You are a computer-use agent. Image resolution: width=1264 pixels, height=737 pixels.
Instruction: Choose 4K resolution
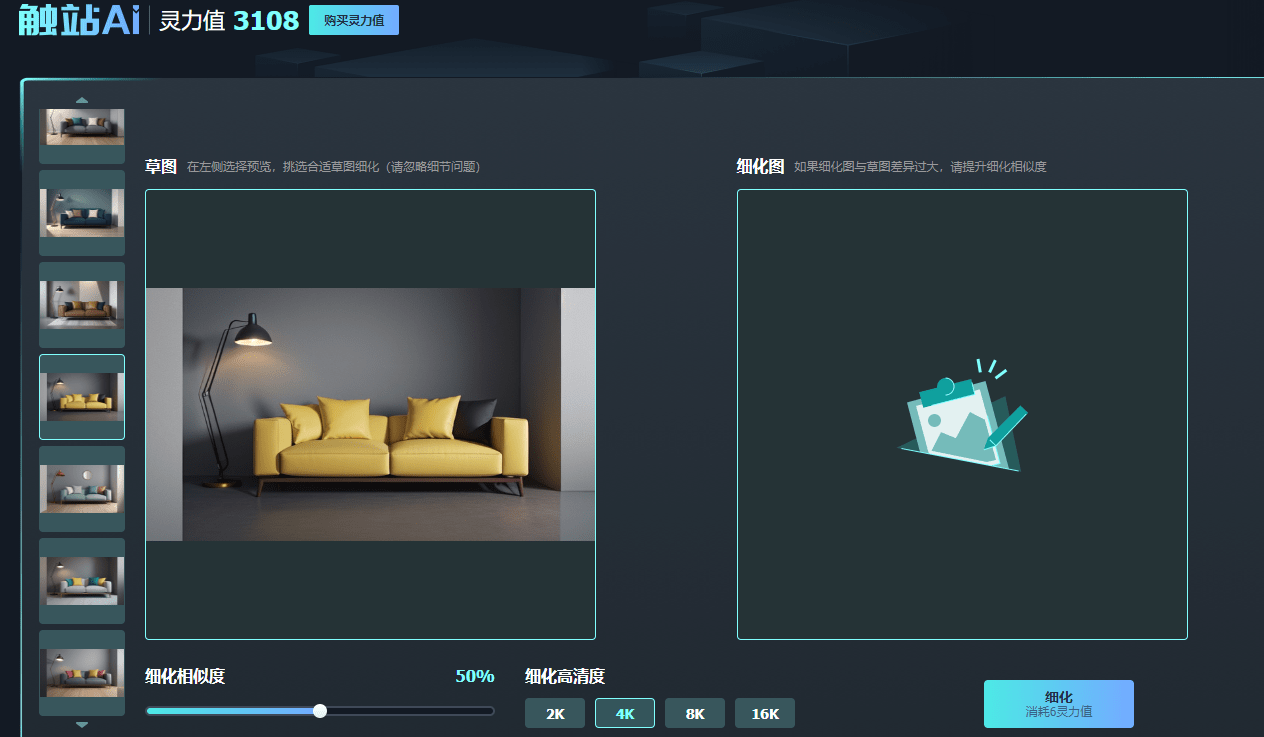(x=625, y=713)
